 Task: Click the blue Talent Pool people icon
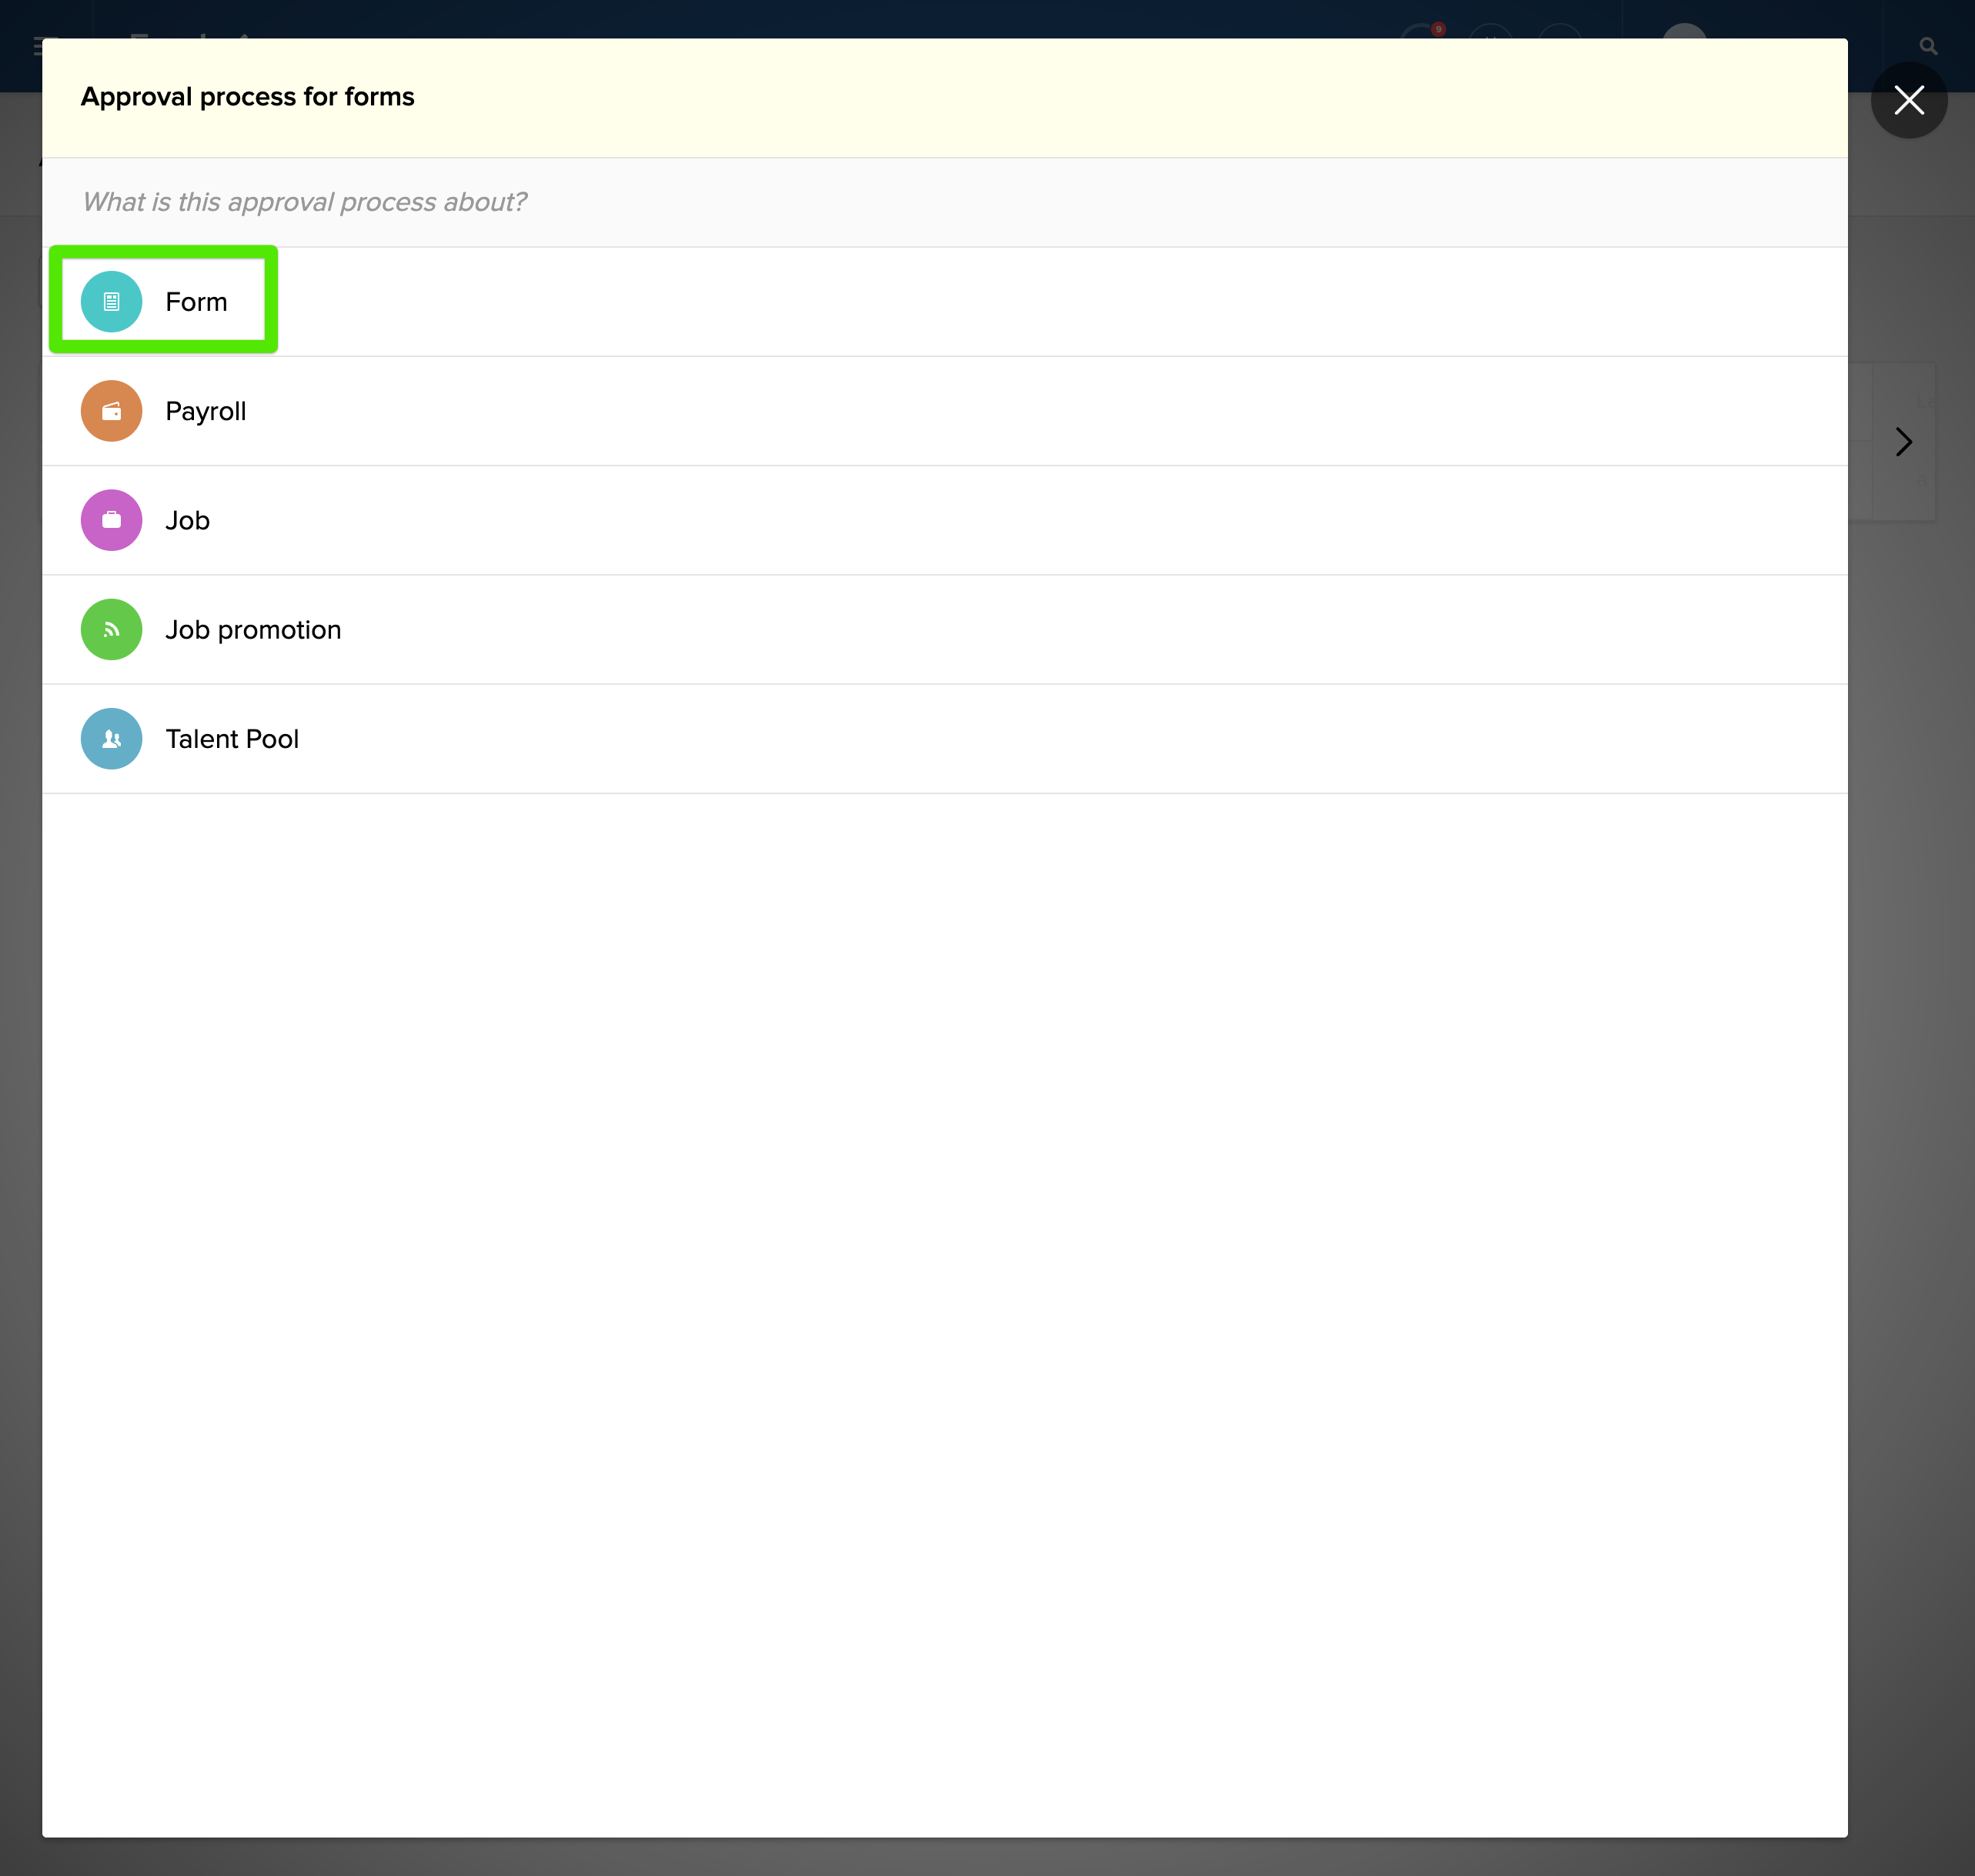click(x=111, y=739)
